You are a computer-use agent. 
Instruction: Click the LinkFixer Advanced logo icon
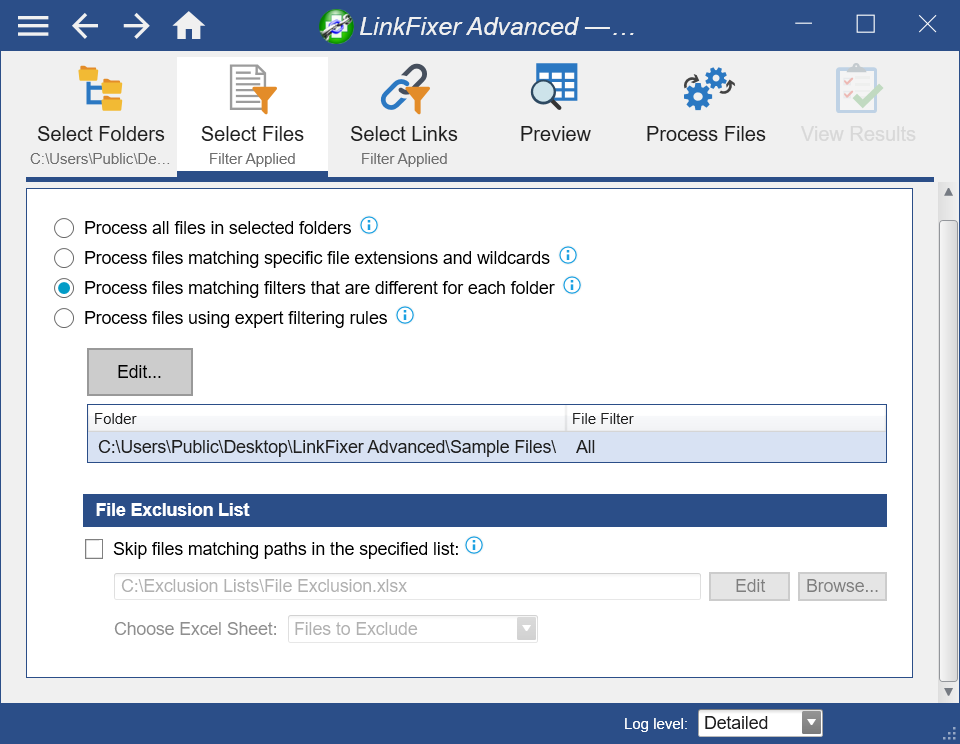pyautogui.click(x=336, y=26)
